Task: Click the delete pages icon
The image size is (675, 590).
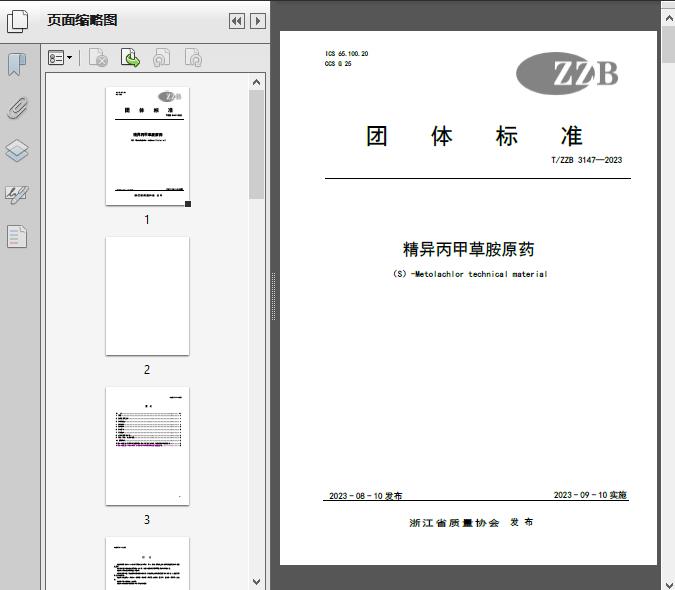Action: (x=98, y=59)
